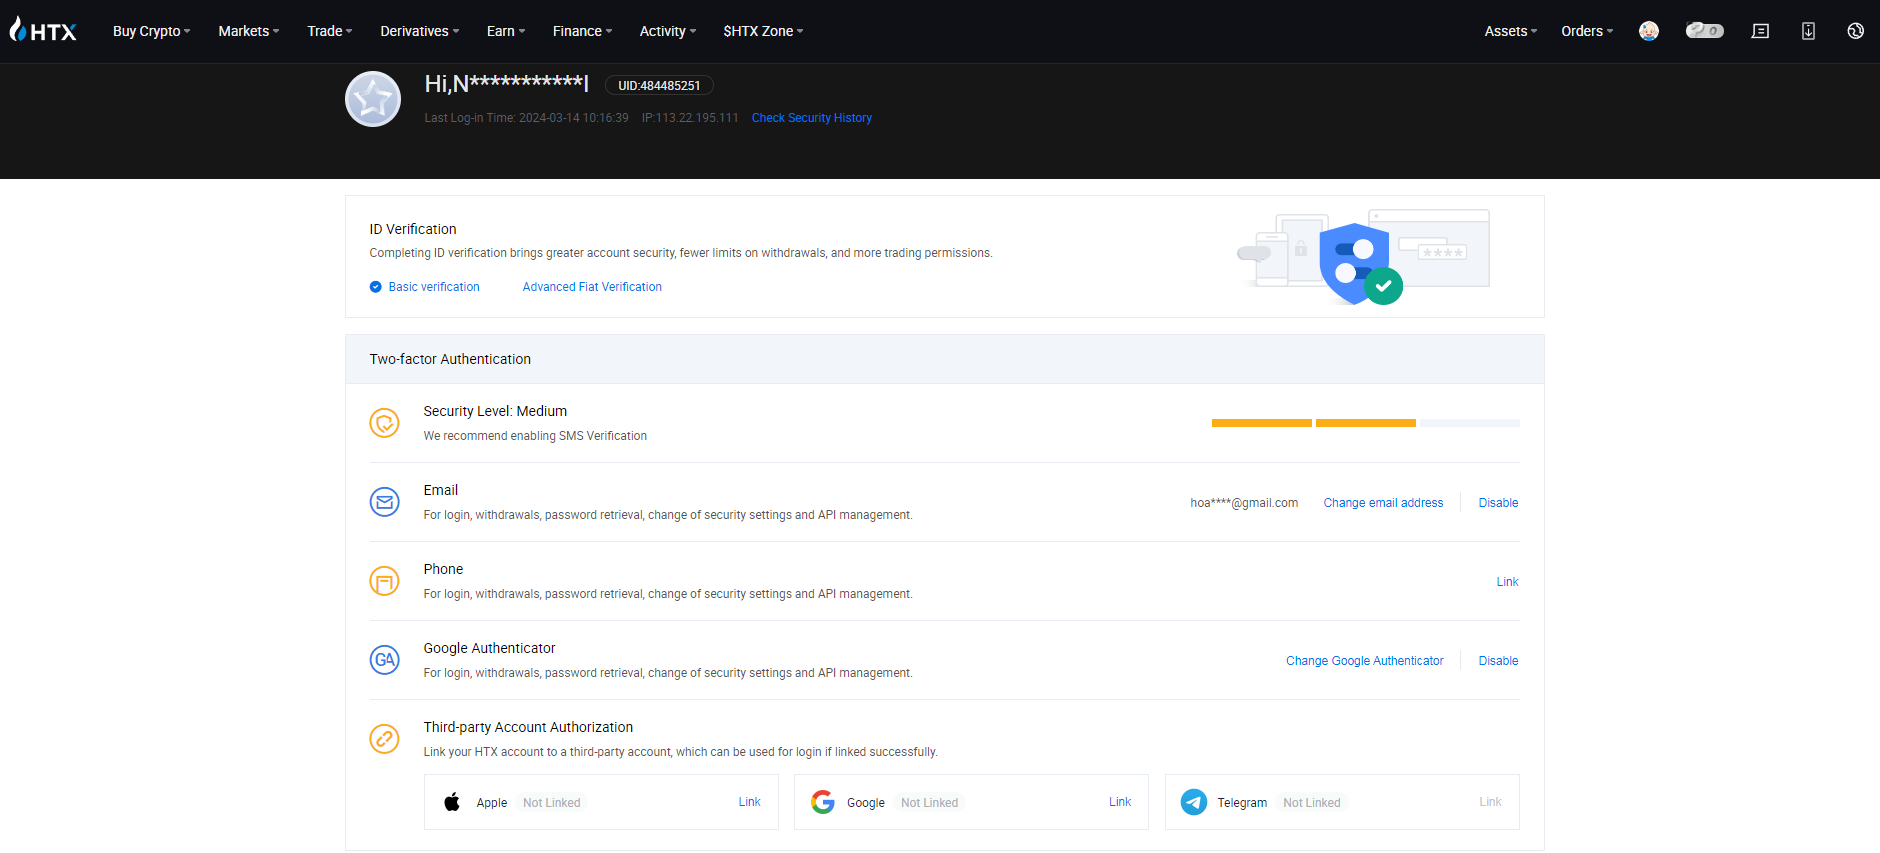Screen dimensions: 1880x853
Task: Open the Derivatives dropdown
Action: pos(419,31)
